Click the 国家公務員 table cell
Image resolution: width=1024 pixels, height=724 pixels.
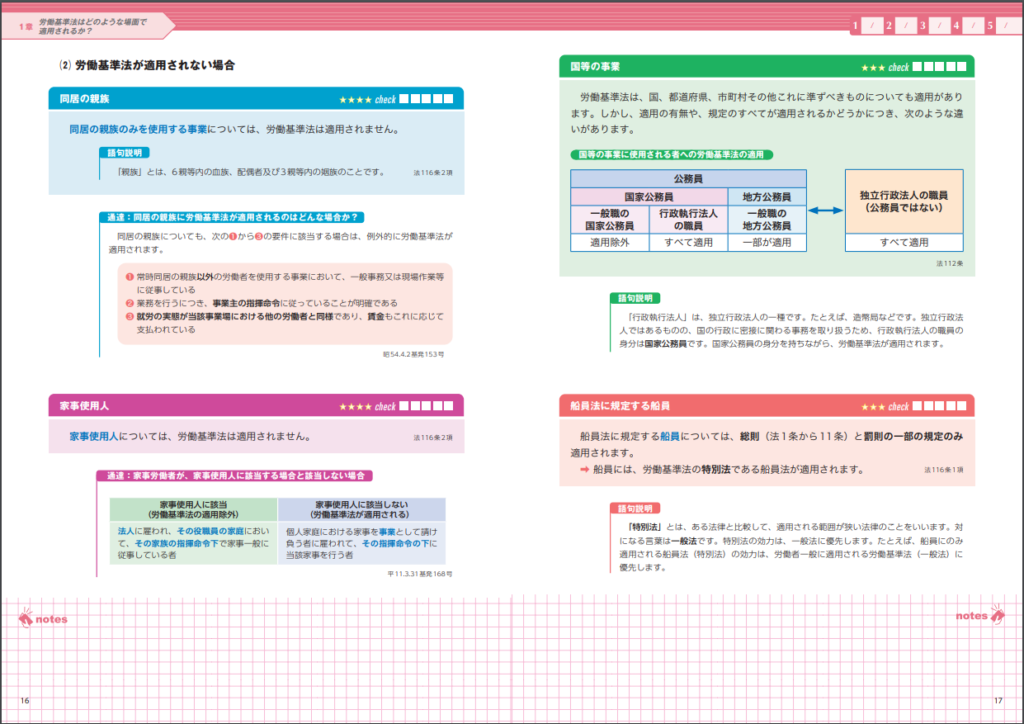click(648, 197)
